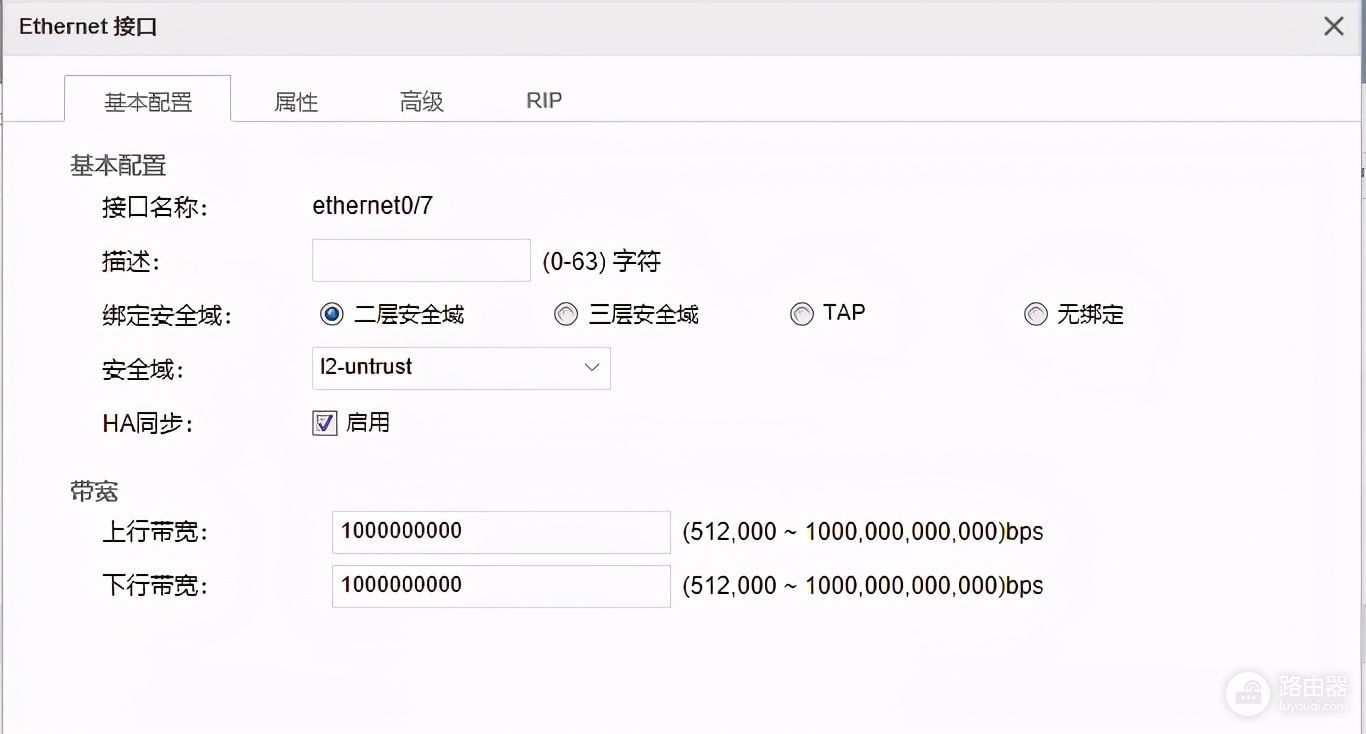Open the 属性 tab
This screenshot has width=1366, height=734.
click(296, 101)
